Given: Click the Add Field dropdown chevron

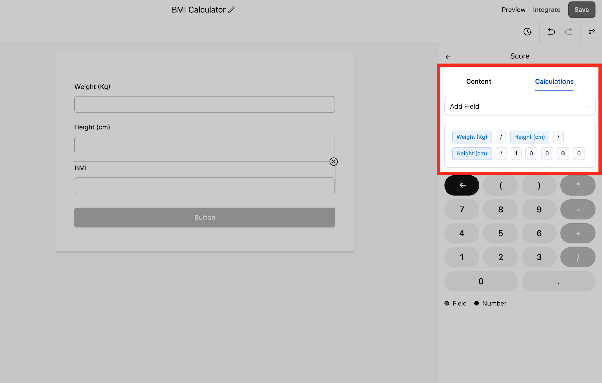Looking at the screenshot, I should [x=587, y=107].
